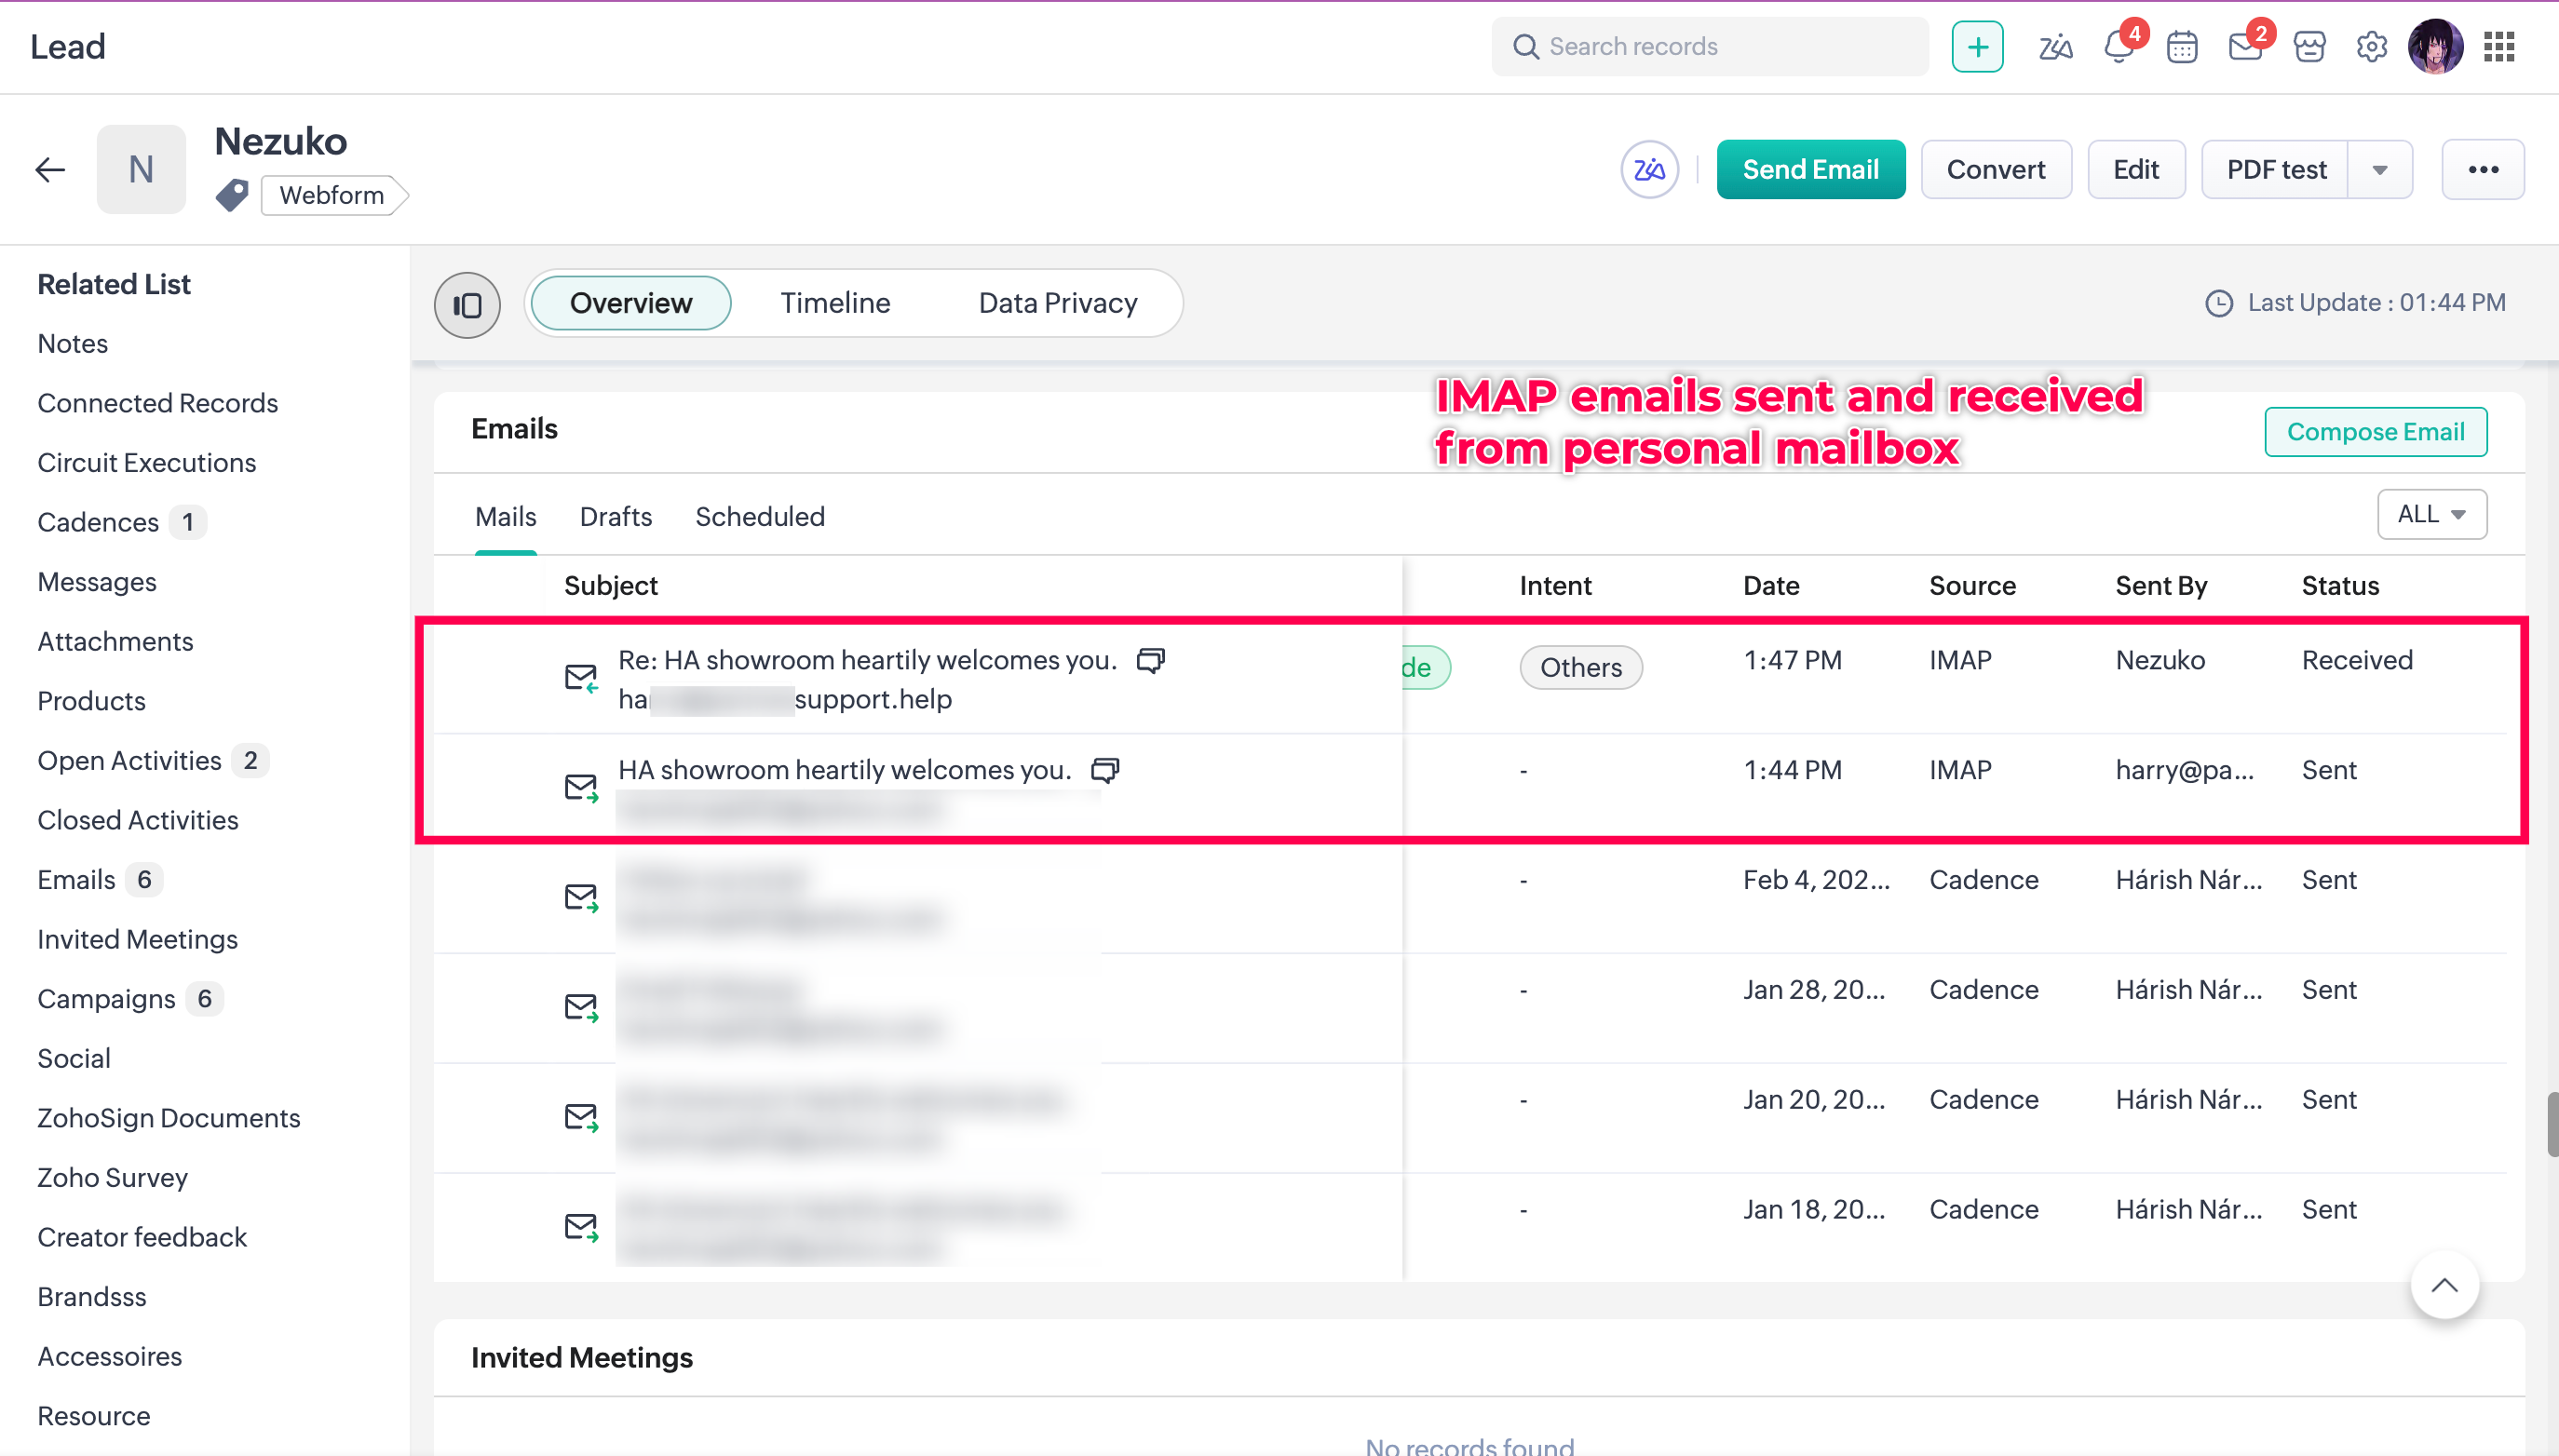Expand the PDF test dropdown arrow

2380,170
